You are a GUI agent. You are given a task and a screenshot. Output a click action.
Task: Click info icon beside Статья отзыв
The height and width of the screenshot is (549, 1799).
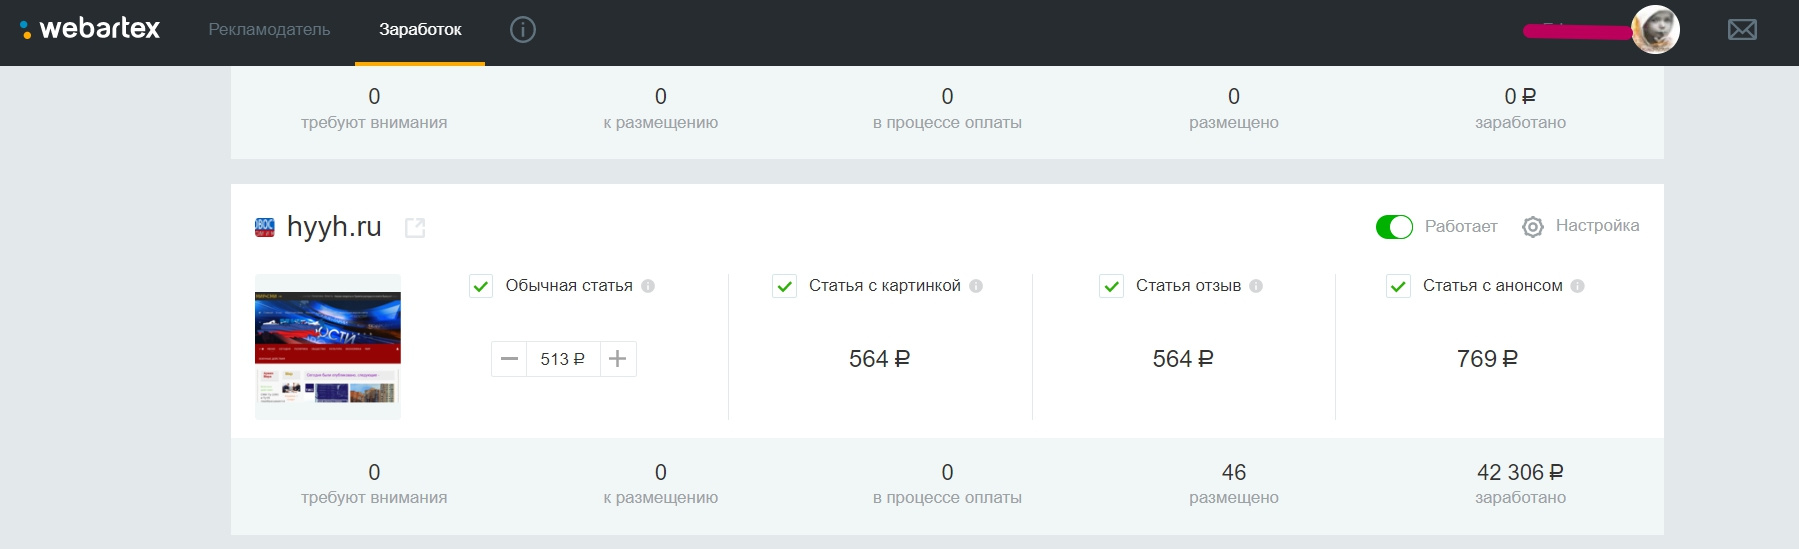tap(1256, 286)
